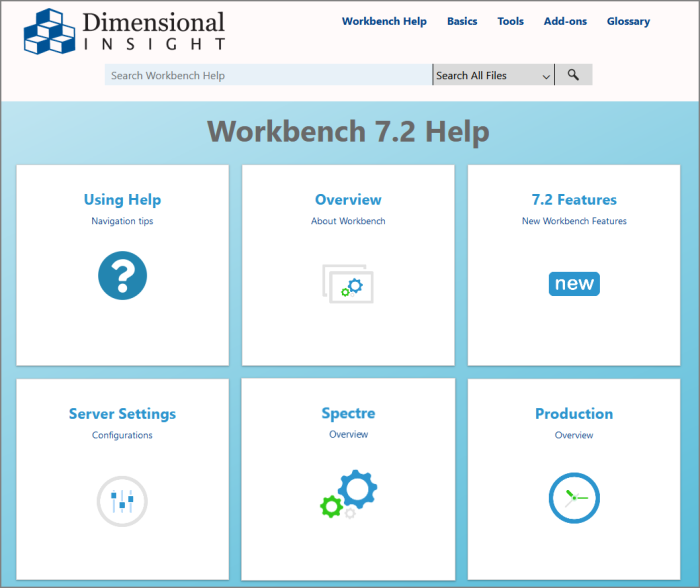Open the Glossary menu item
The image size is (700, 588).
tap(628, 21)
